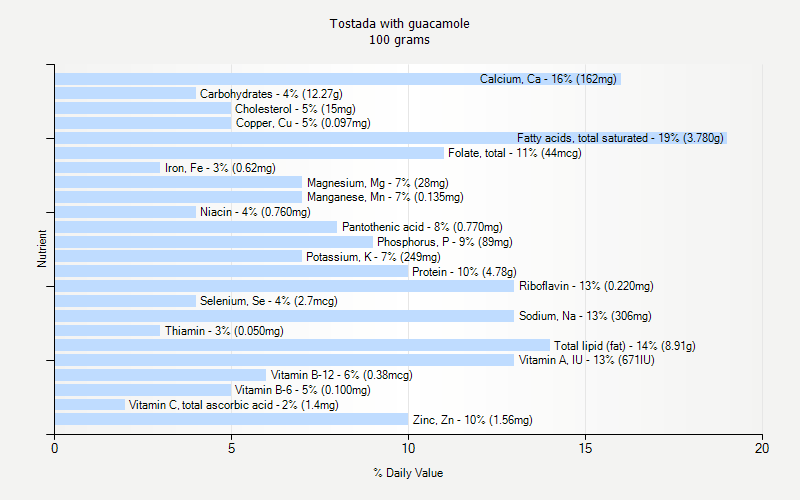Click the % Daily Value axis label
The image size is (800, 500).
point(408,473)
